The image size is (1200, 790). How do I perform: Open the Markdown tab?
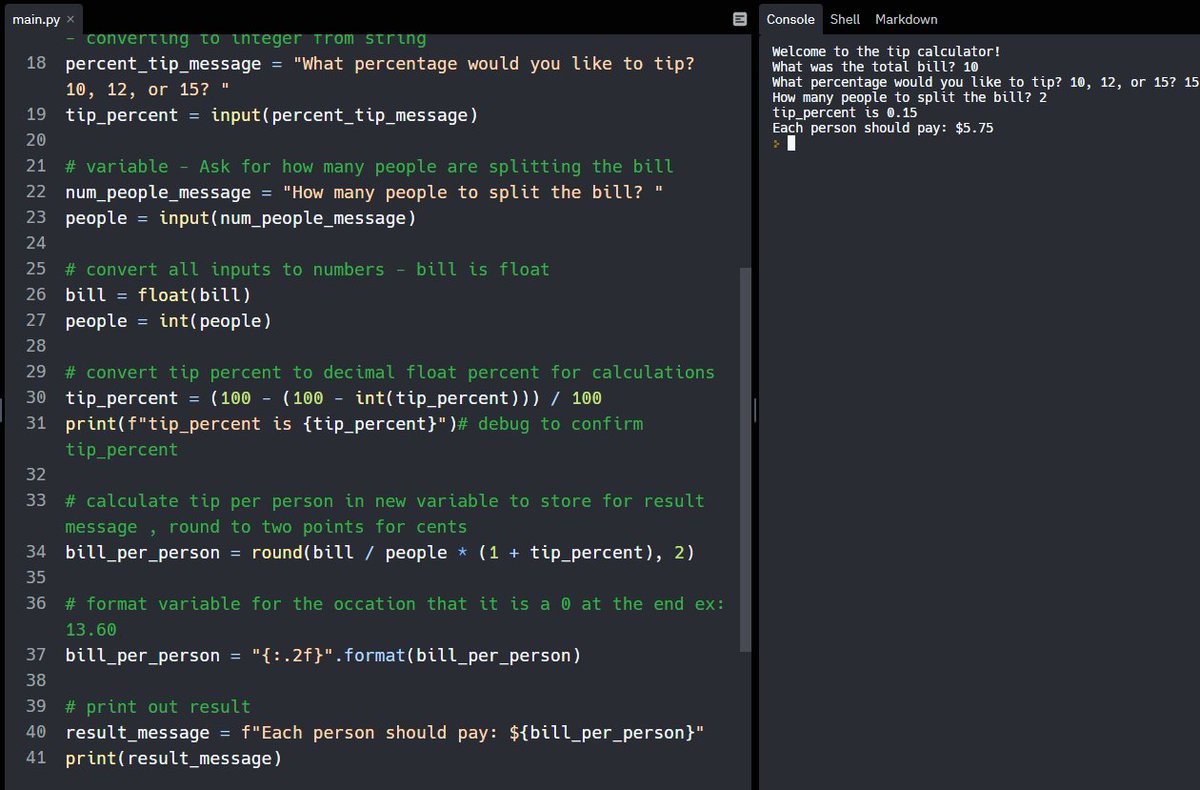point(906,19)
